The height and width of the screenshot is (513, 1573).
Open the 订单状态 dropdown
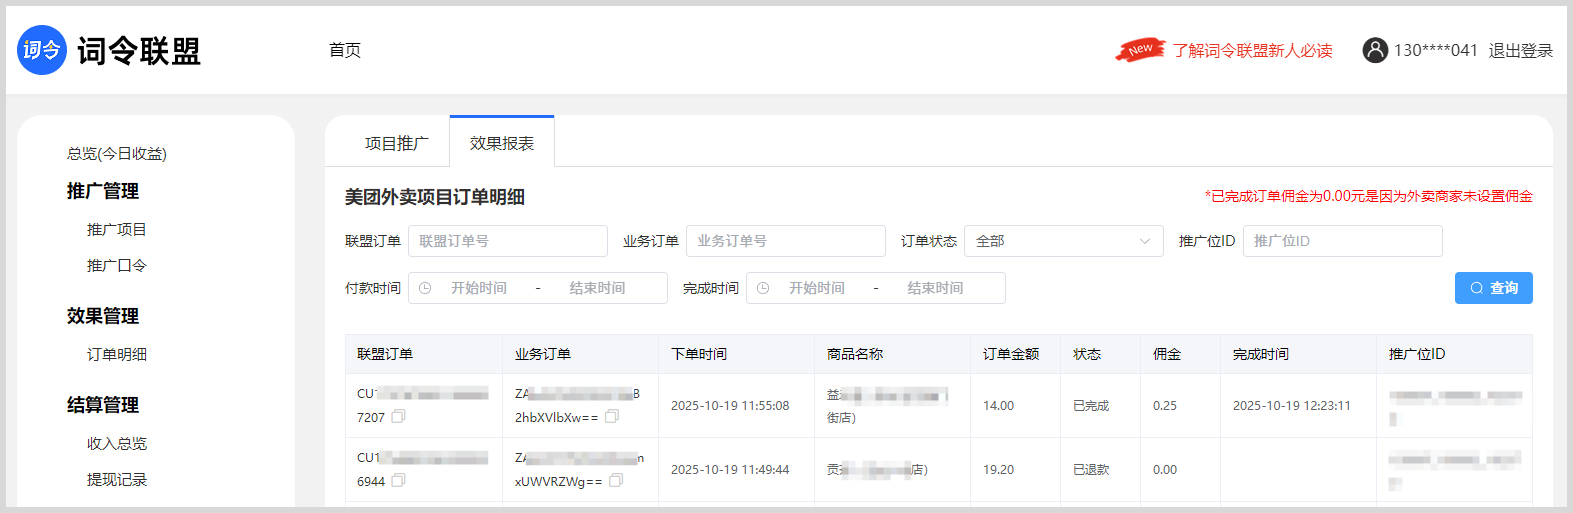(x=1063, y=241)
